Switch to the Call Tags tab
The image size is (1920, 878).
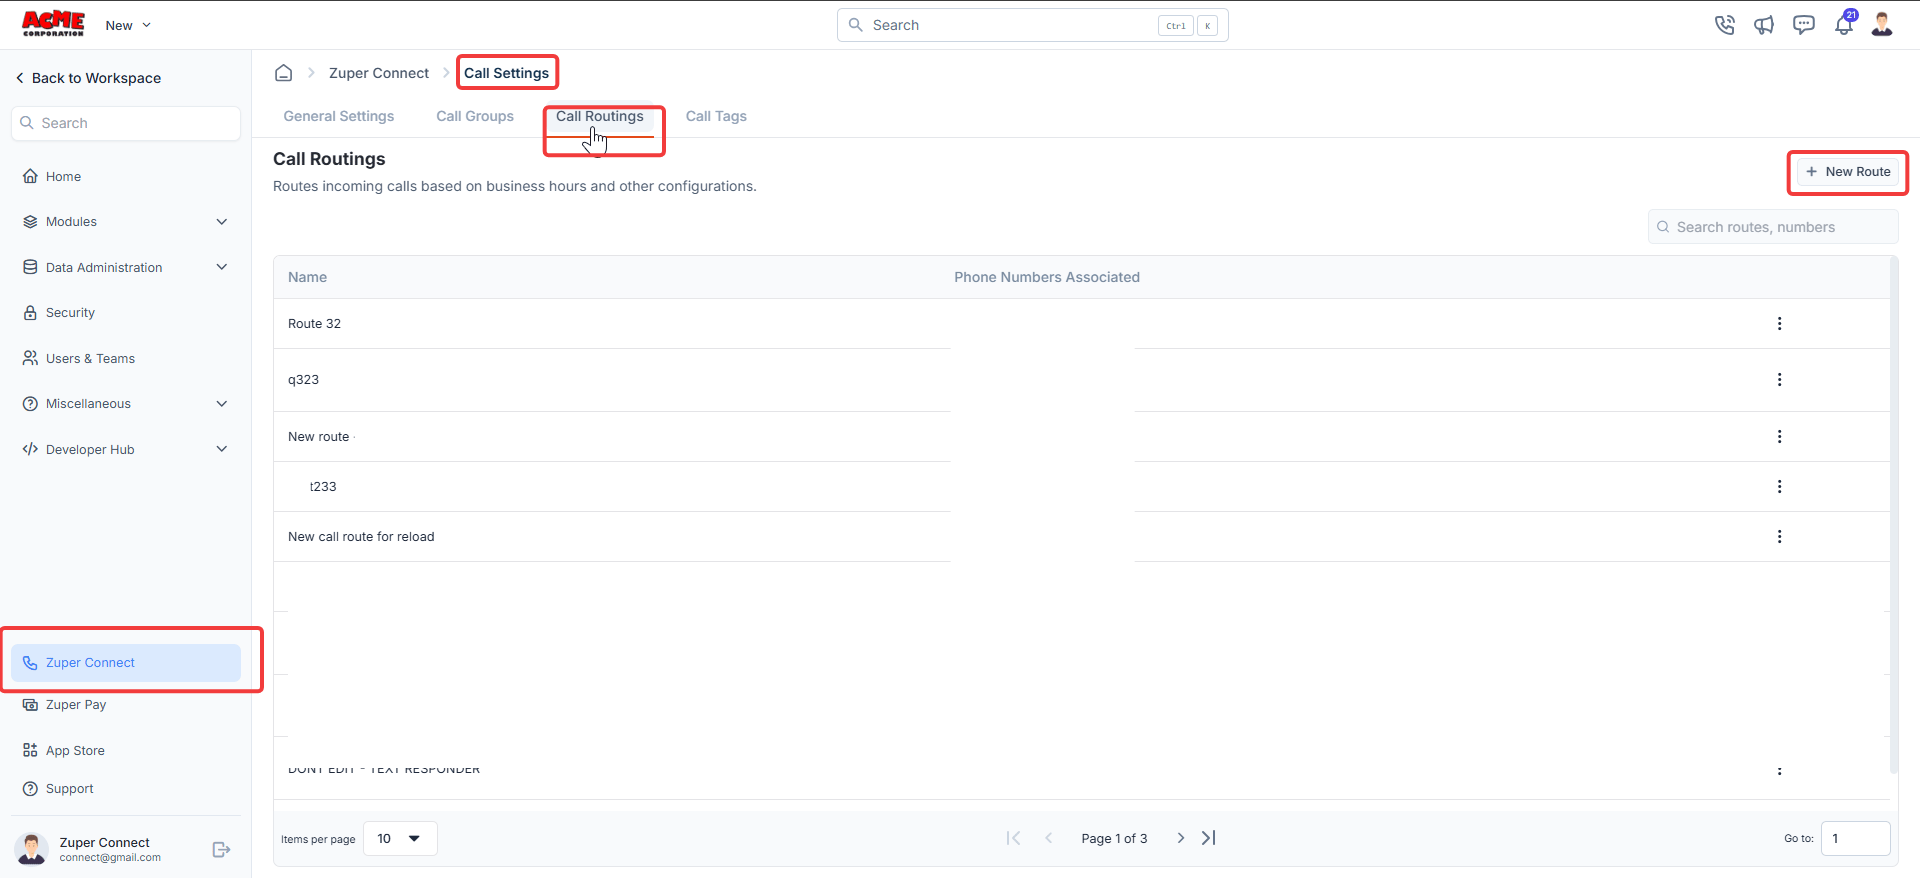point(716,117)
